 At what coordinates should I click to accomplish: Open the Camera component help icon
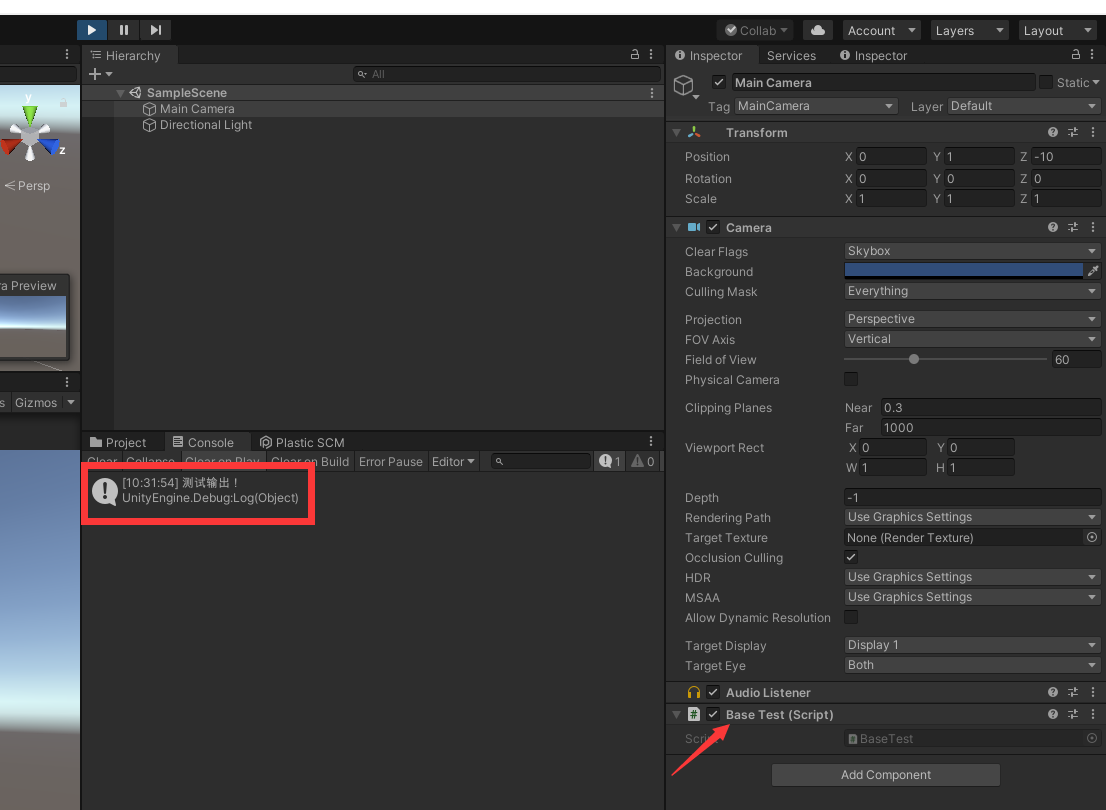1053,227
